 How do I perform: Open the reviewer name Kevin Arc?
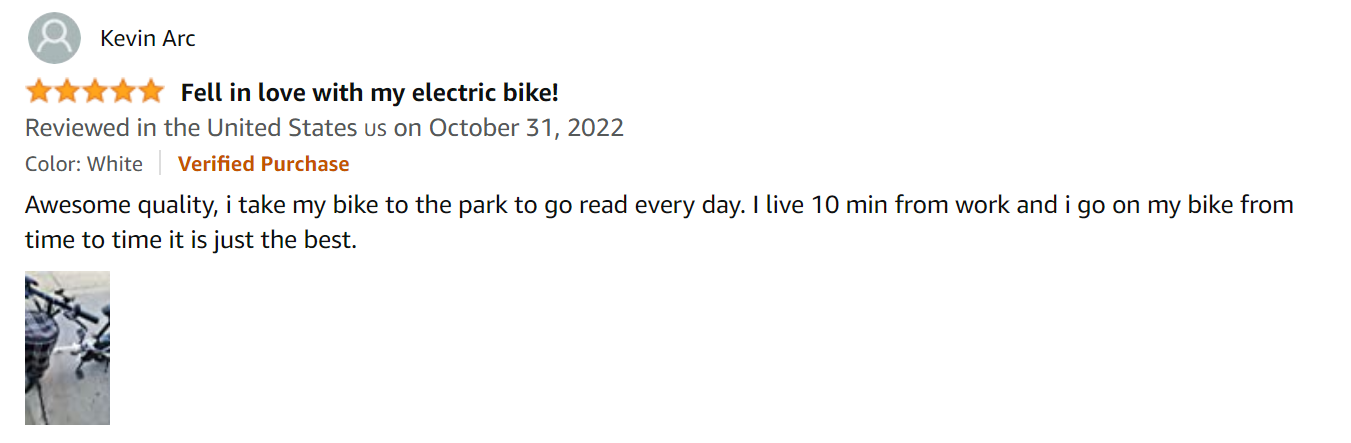point(148,39)
